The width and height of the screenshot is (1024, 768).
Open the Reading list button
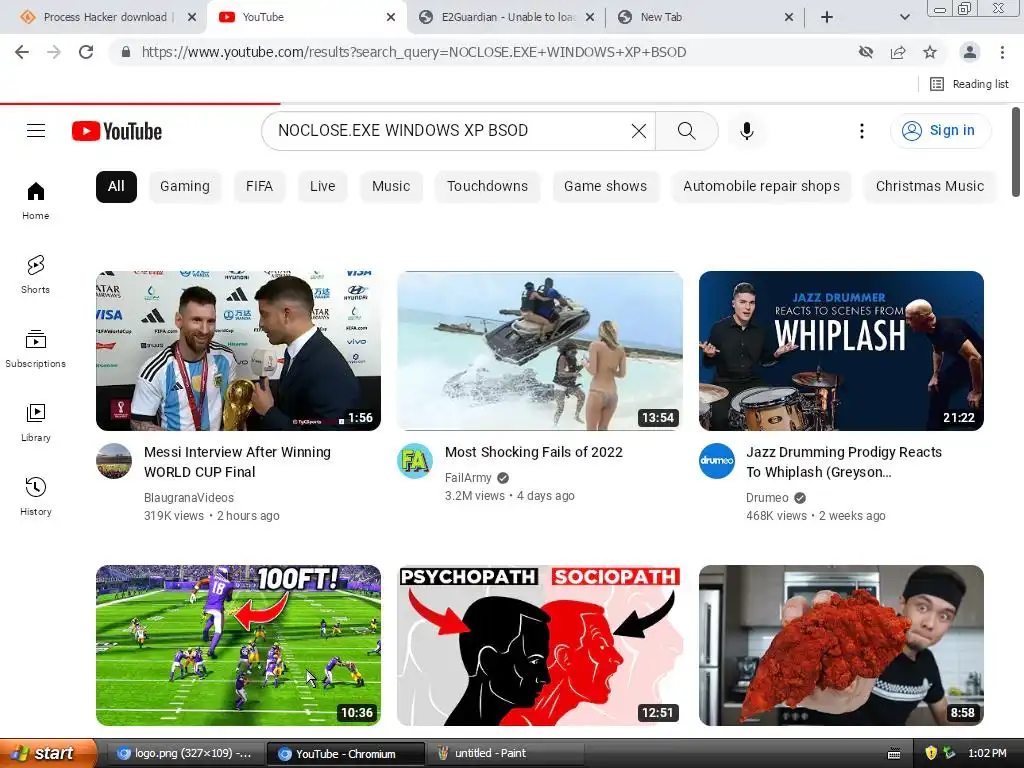coord(969,84)
